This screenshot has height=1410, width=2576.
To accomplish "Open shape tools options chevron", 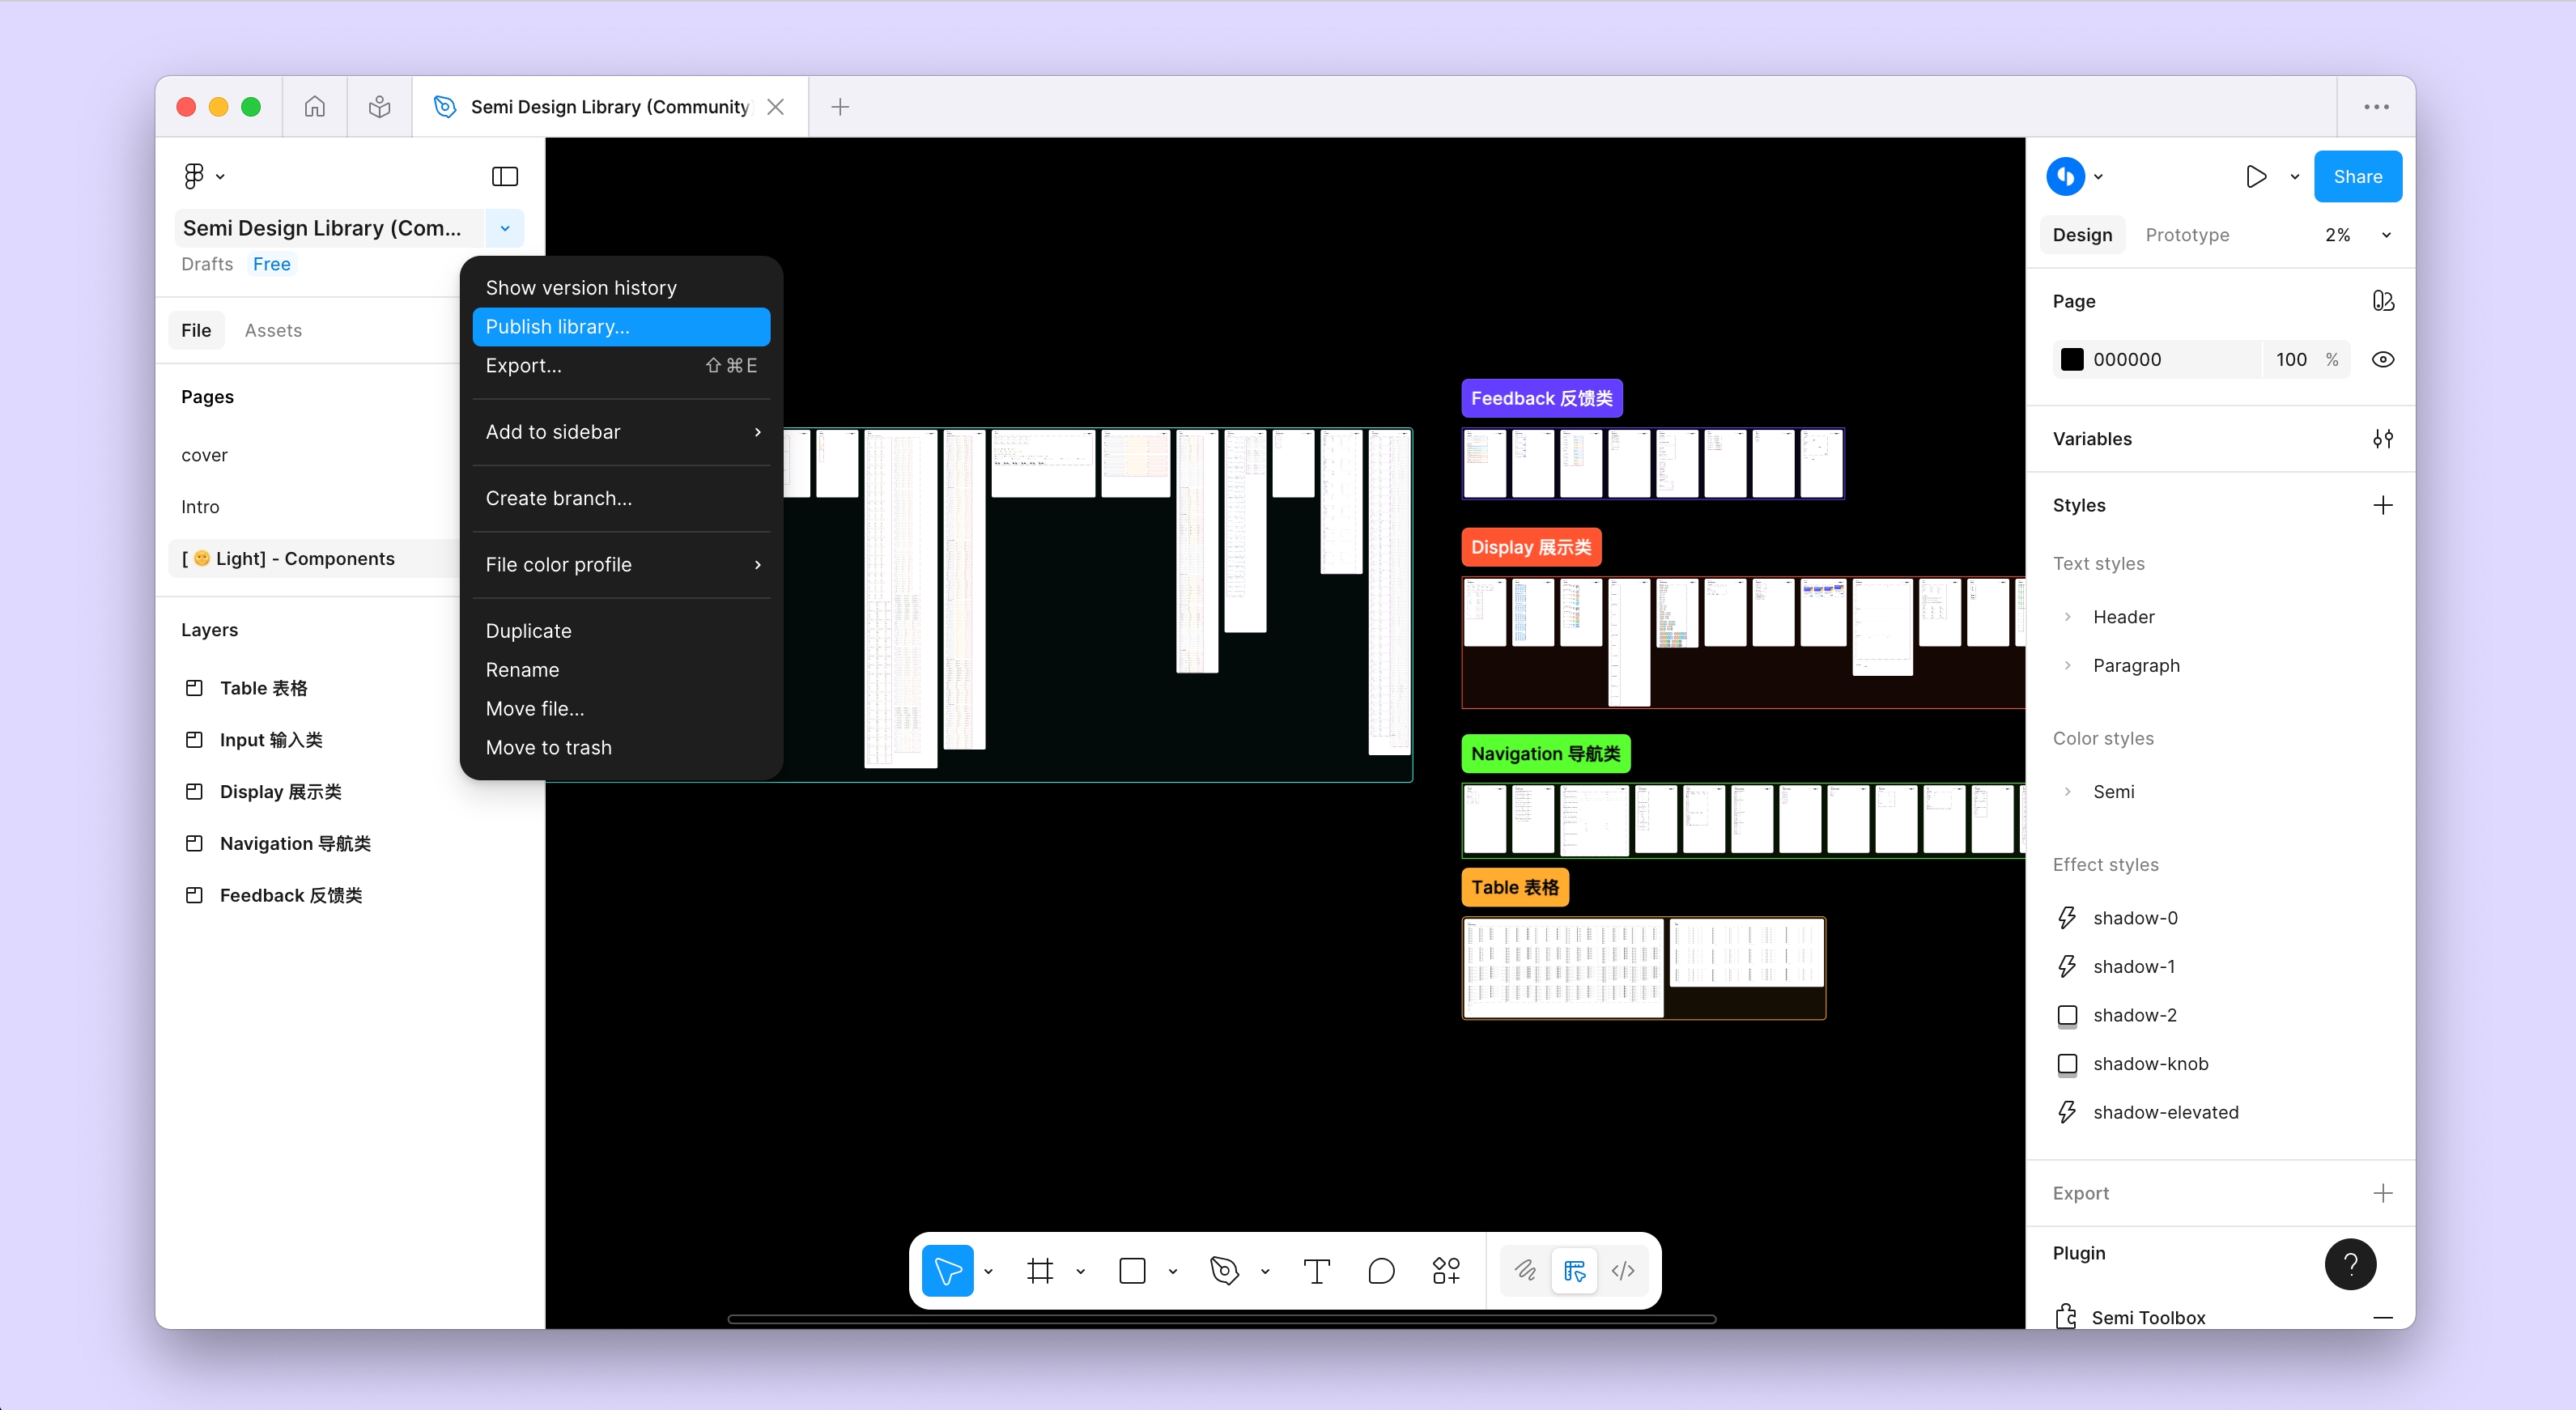I will pos(1172,1271).
